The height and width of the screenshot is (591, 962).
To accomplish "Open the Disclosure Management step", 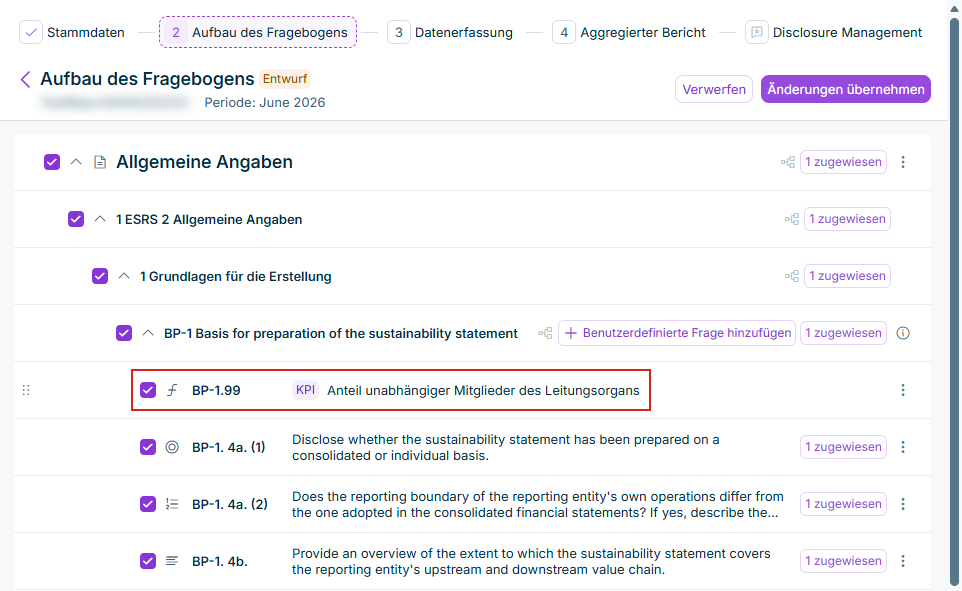I will click(x=834, y=33).
